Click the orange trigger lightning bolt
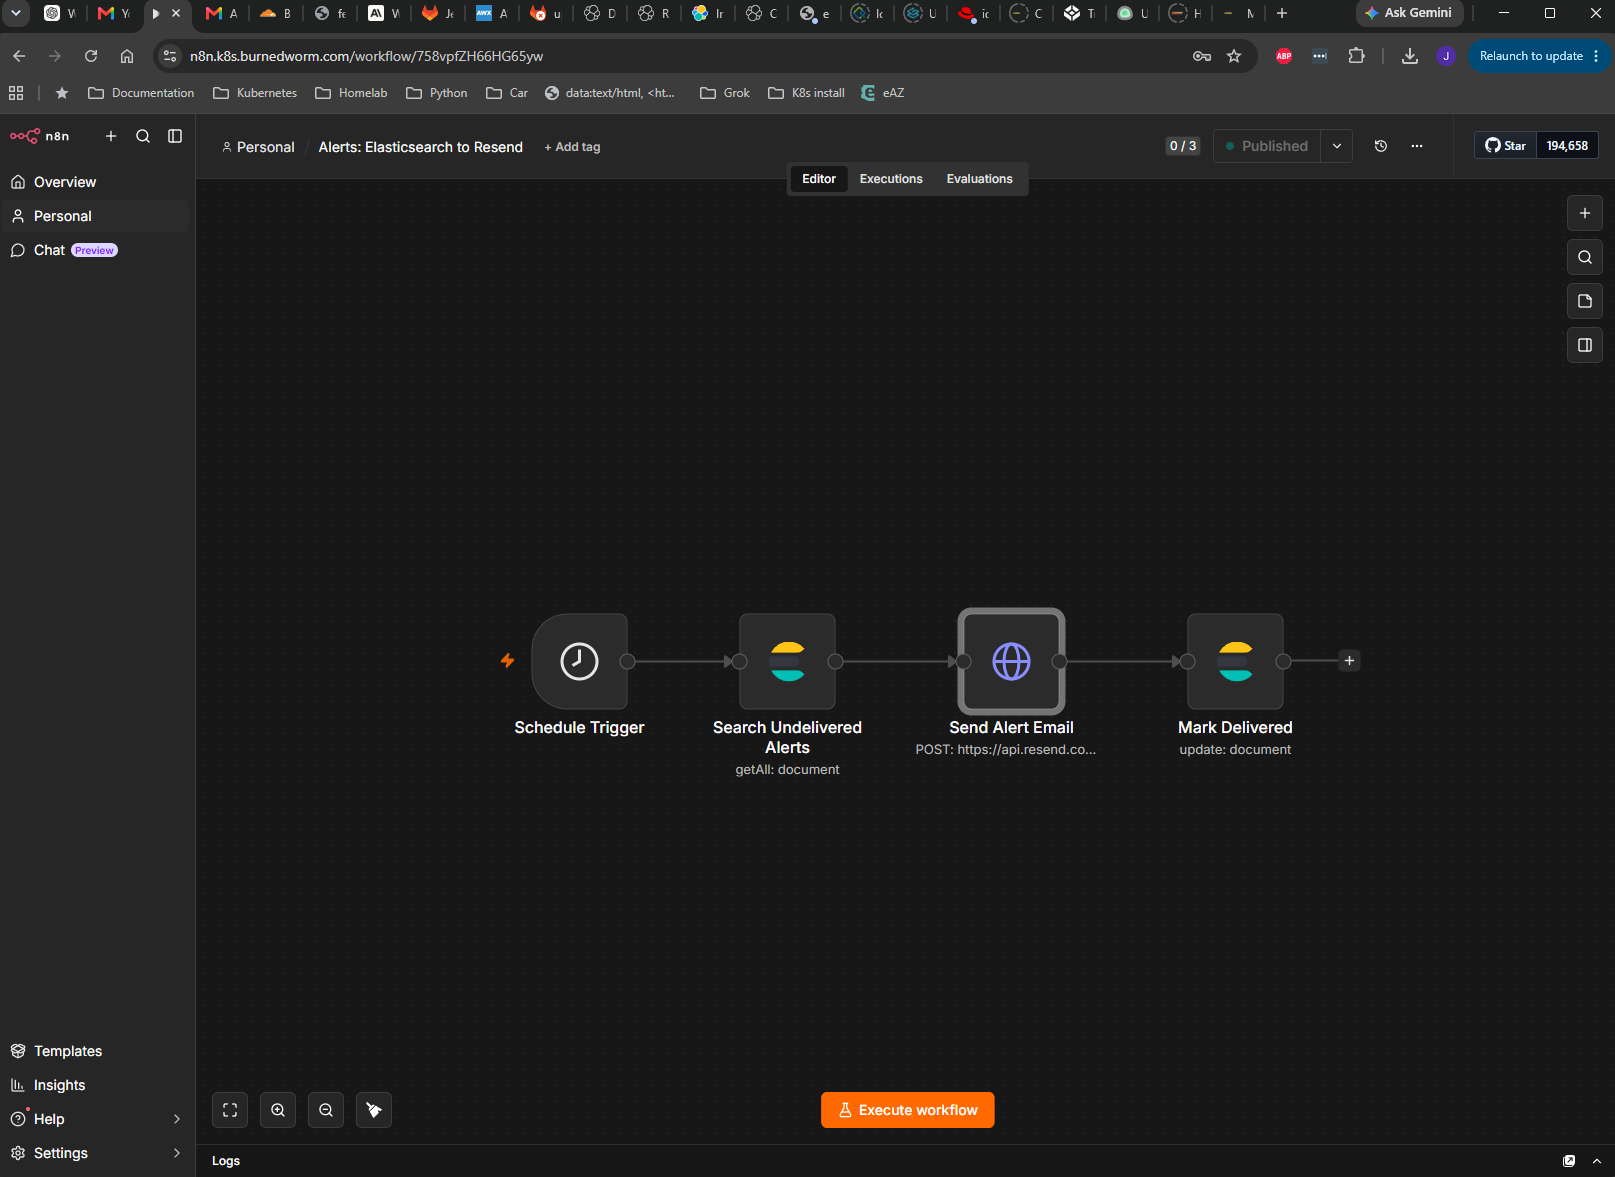Image resolution: width=1615 pixels, height=1177 pixels. coord(507,660)
